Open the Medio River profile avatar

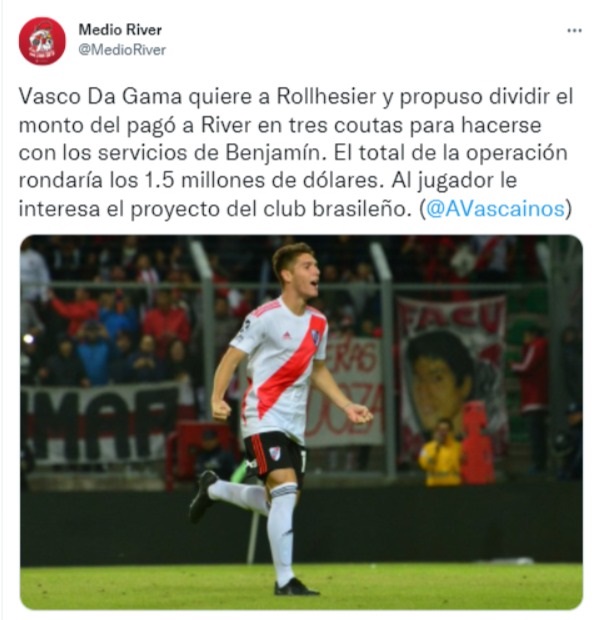(42, 41)
